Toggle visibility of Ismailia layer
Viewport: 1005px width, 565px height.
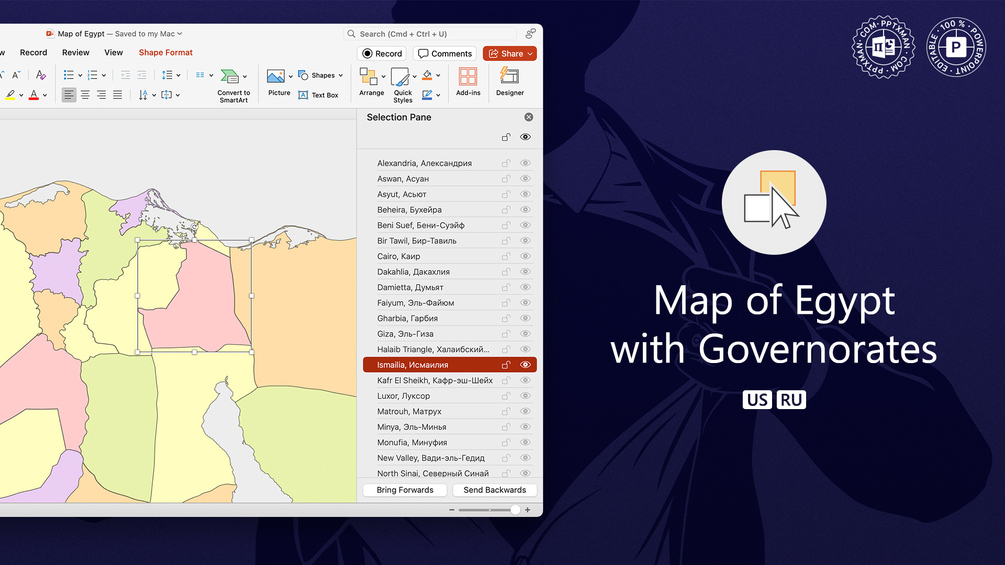(x=526, y=364)
